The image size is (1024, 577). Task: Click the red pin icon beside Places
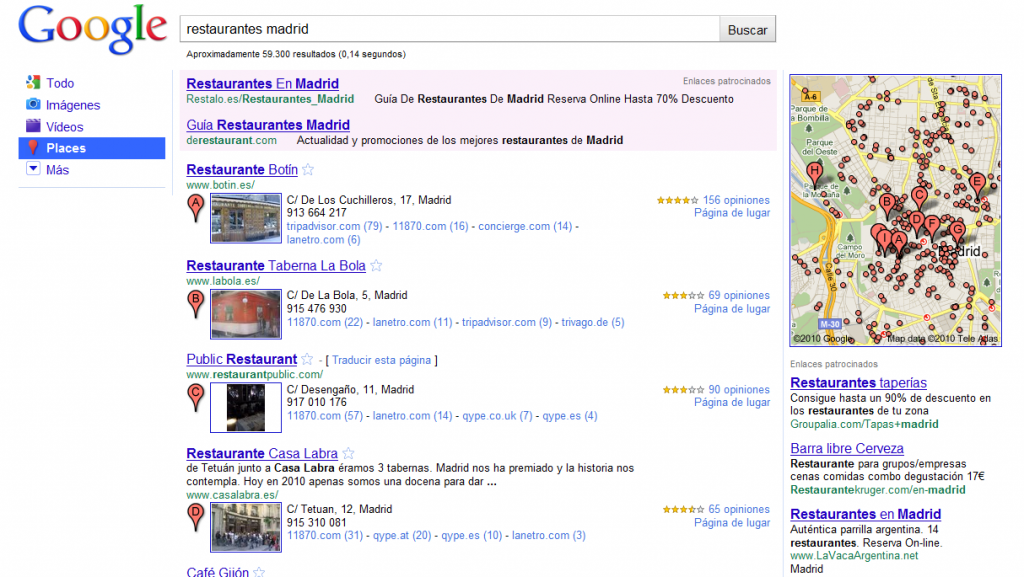tap(32, 148)
